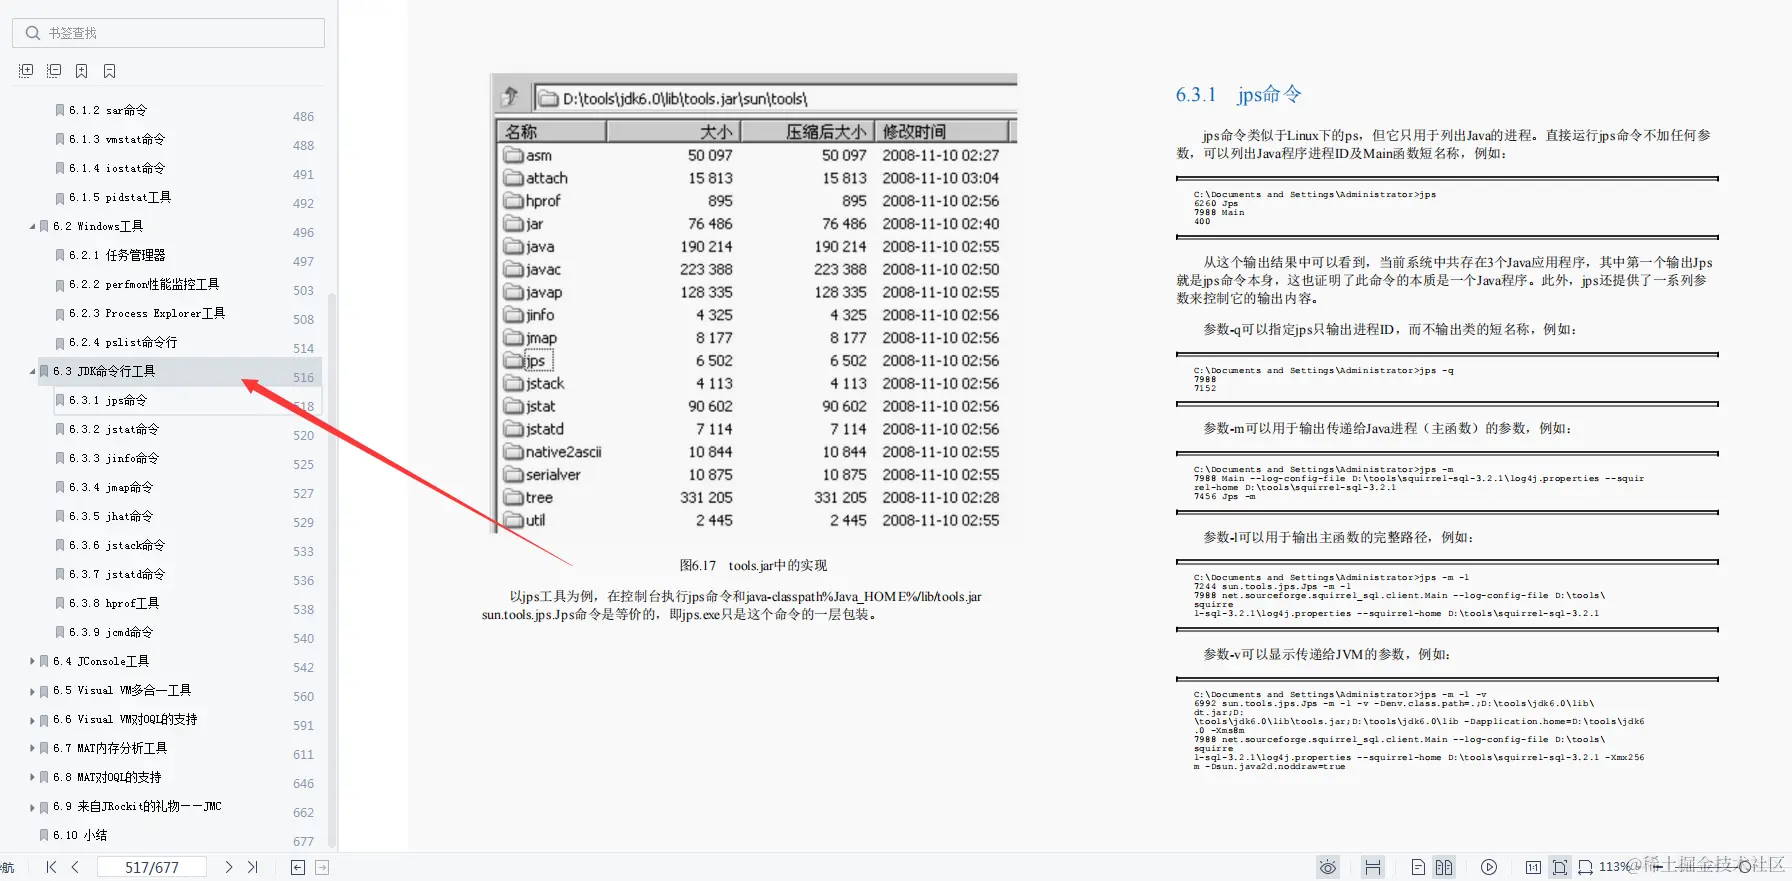
Task: Select bookmark 6.3.8 hprof工具
Action: coord(114,604)
